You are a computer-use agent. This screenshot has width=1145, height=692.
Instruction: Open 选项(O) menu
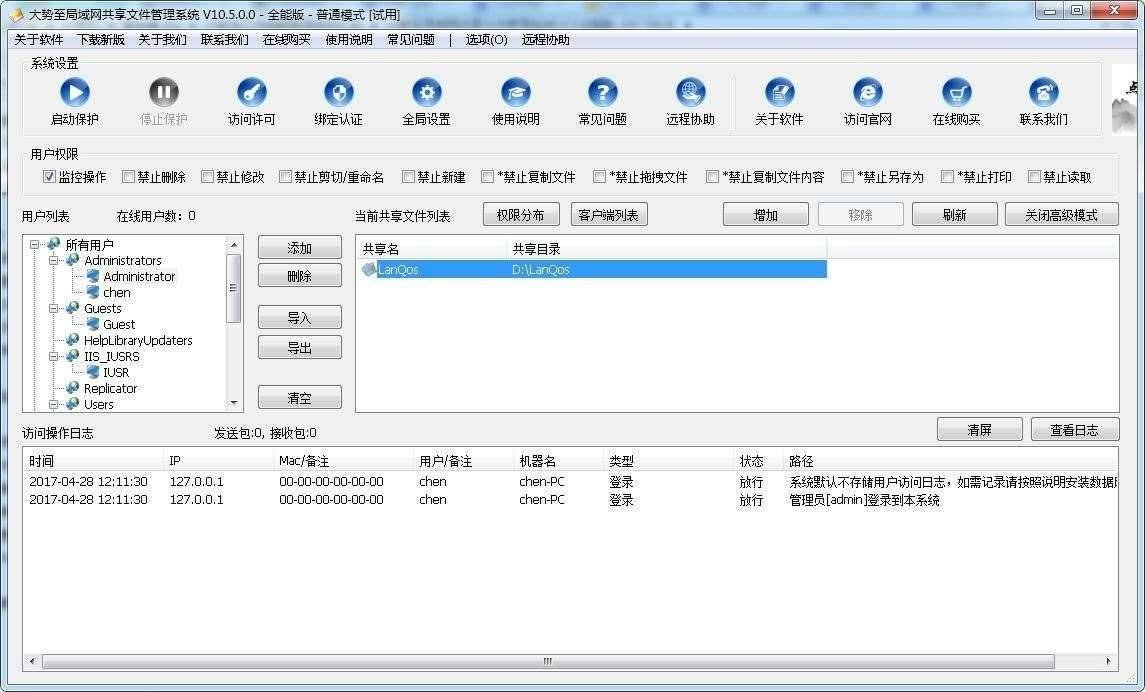coord(486,39)
